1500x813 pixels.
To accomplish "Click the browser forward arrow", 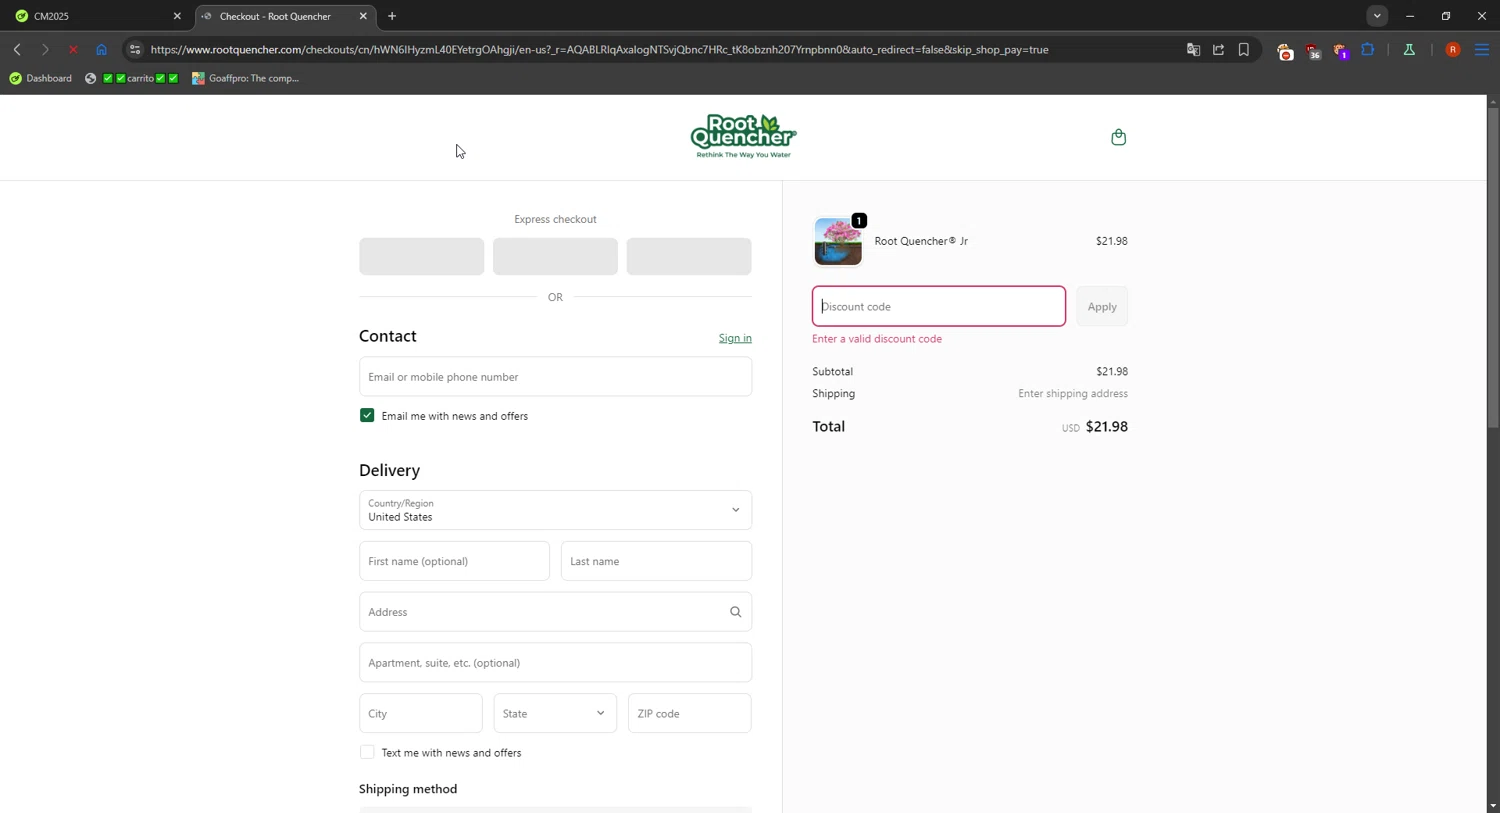I will [45, 49].
